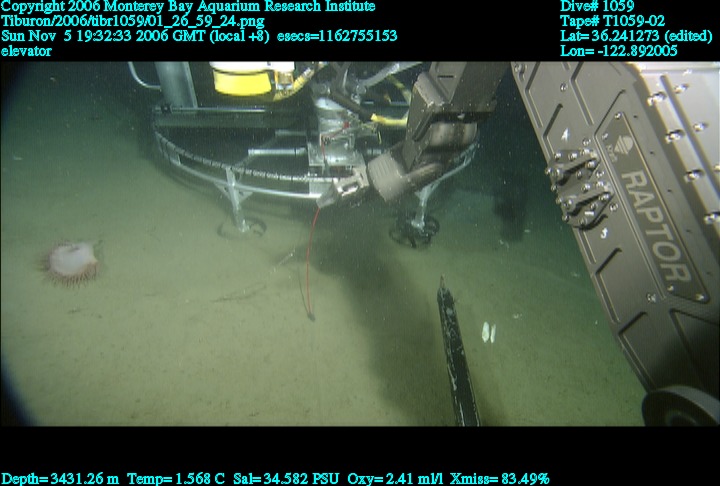This screenshot has width=720, height=486.
Task: Click the 'Temp=1.568 C' reading
Action: (x=176, y=479)
